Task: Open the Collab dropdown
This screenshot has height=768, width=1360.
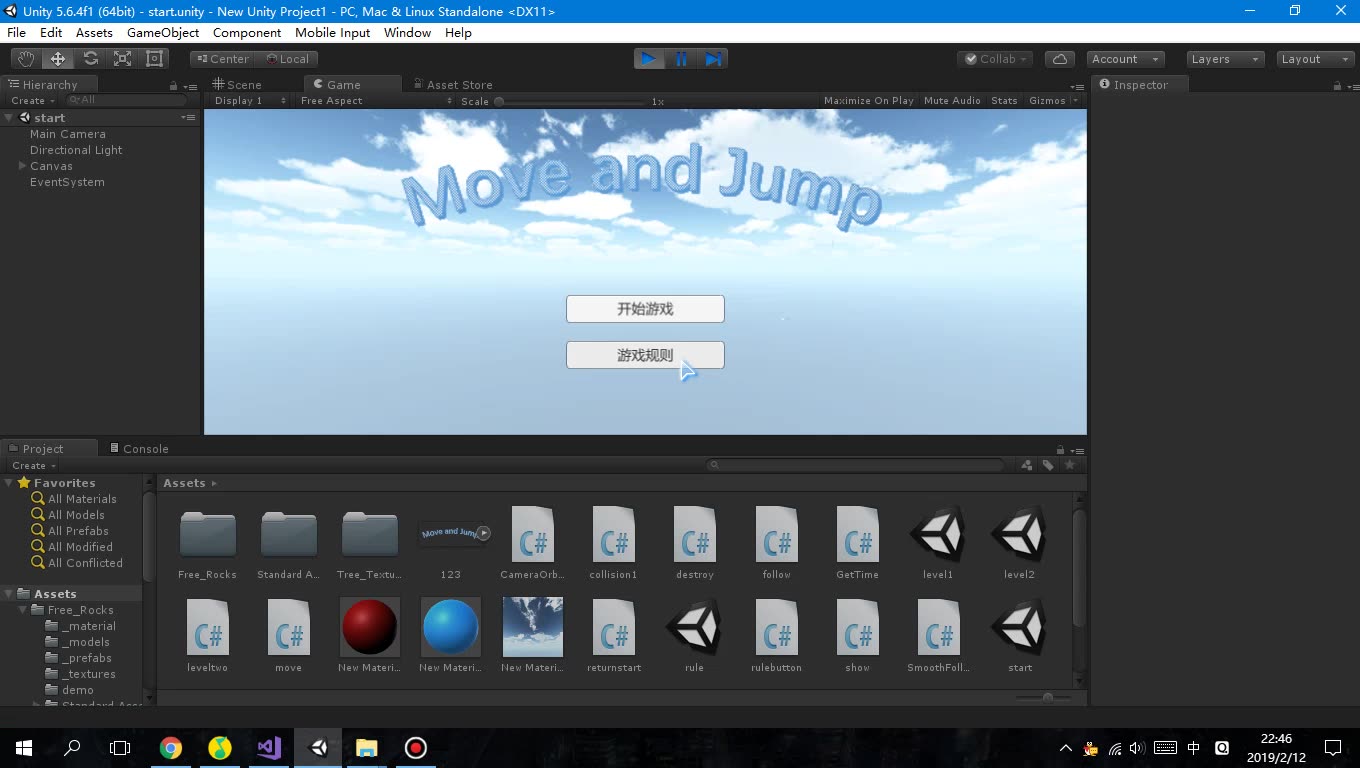Action: coord(996,59)
